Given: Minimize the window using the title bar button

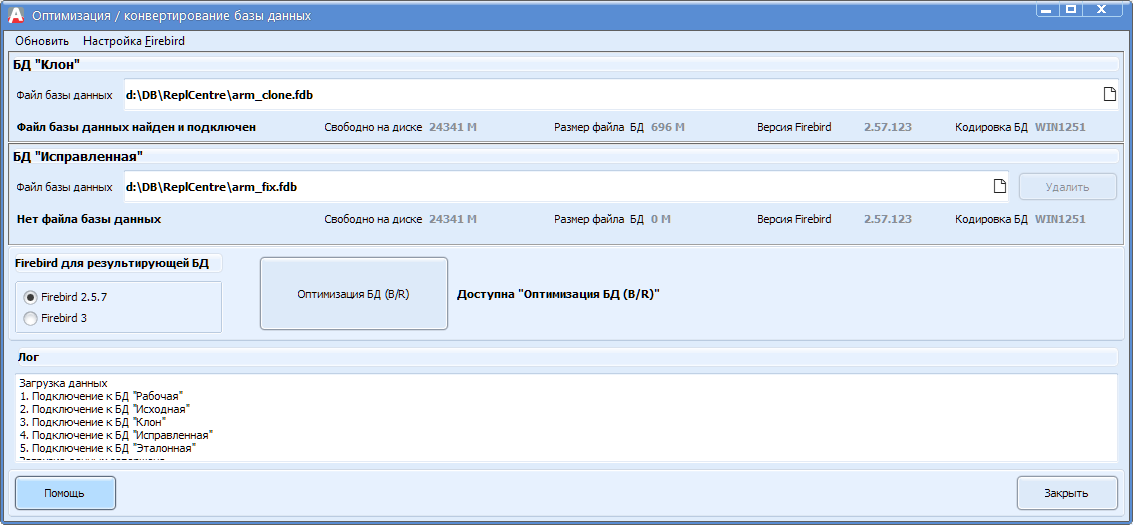Looking at the screenshot, I should tap(1048, 9).
